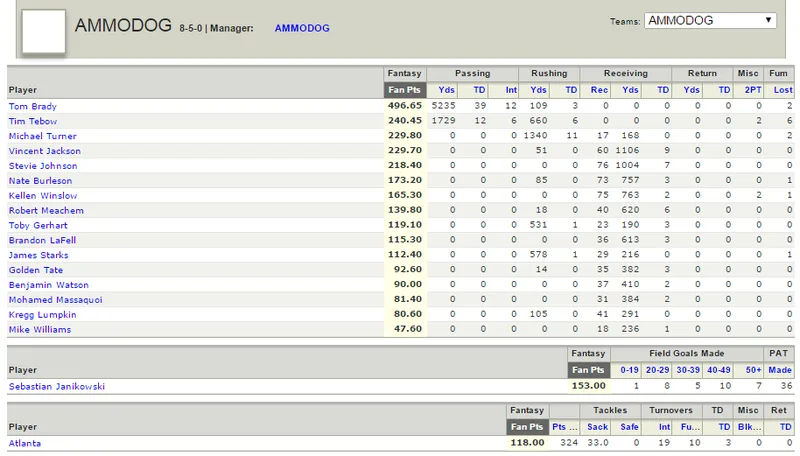Open Vincent Jackson player page

click(x=44, y=150)
